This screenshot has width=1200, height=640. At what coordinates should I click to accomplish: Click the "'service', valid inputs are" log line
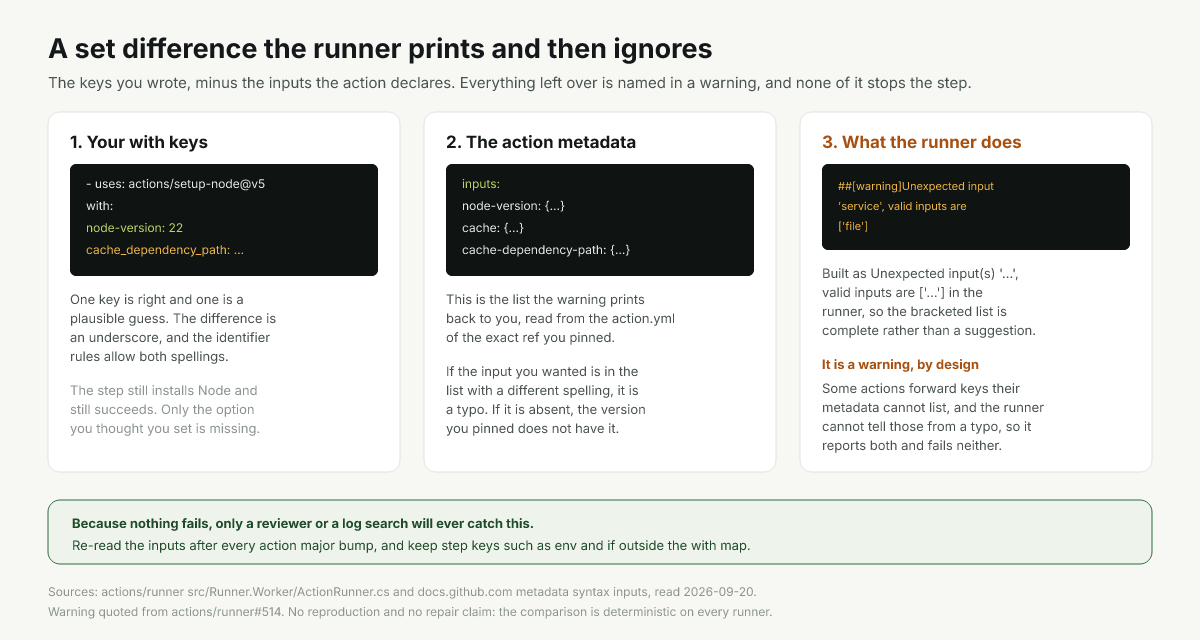tap(902, 206)
